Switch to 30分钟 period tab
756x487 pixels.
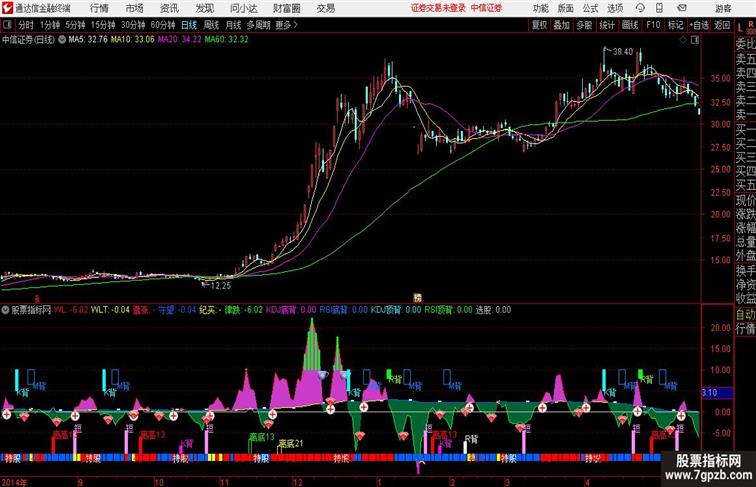click(x=133, y=25)
